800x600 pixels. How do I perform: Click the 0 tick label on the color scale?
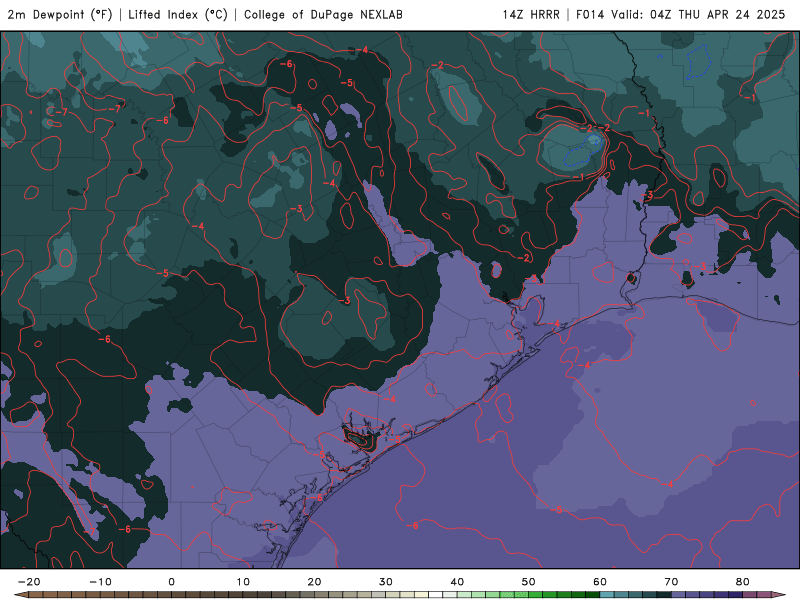[x=171, y=582]
